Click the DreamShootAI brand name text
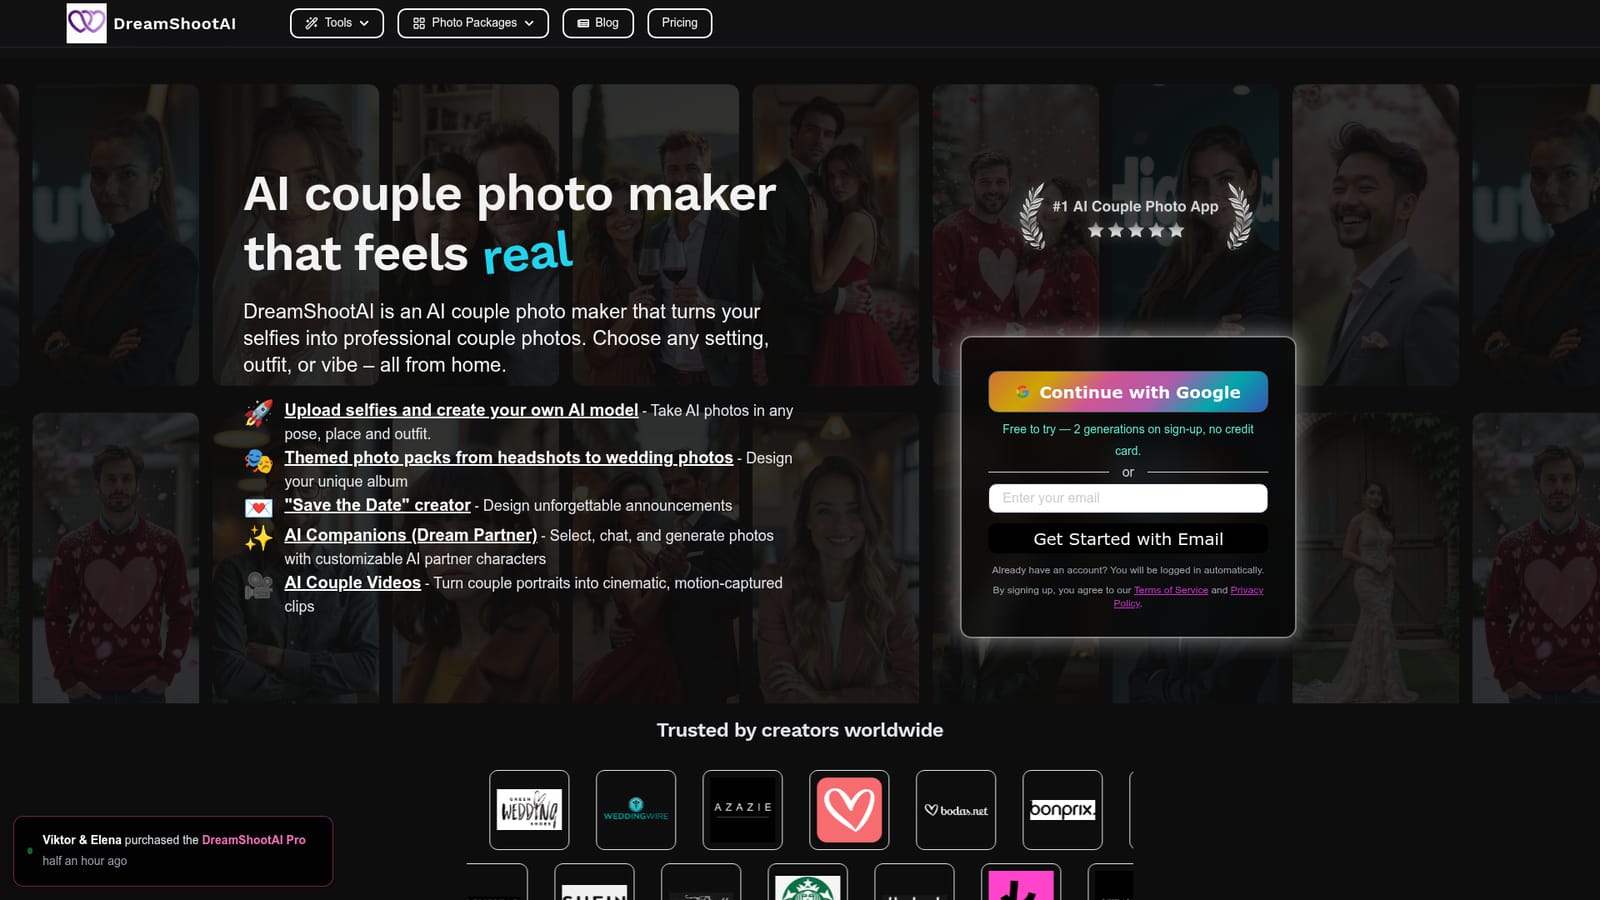The width and height of the screenshot is (1600, 900). click(x=175, y=24)
